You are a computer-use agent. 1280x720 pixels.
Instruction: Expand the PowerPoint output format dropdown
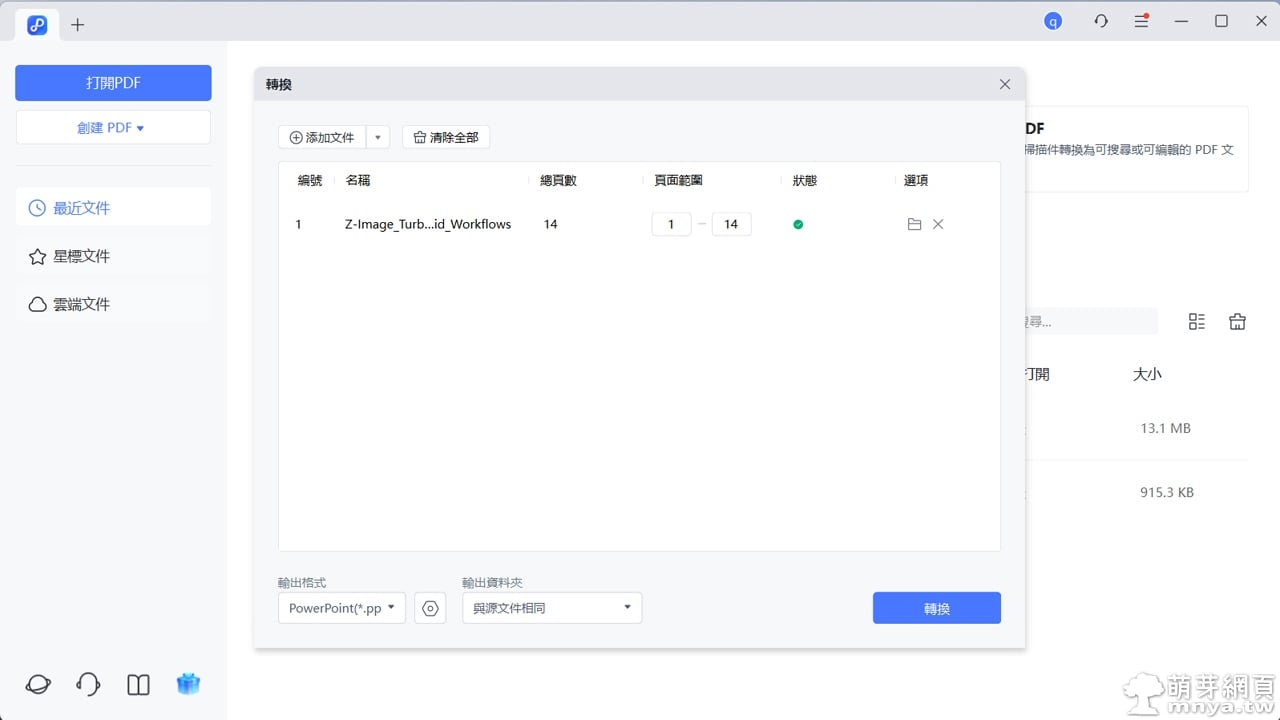pos(342,608)
